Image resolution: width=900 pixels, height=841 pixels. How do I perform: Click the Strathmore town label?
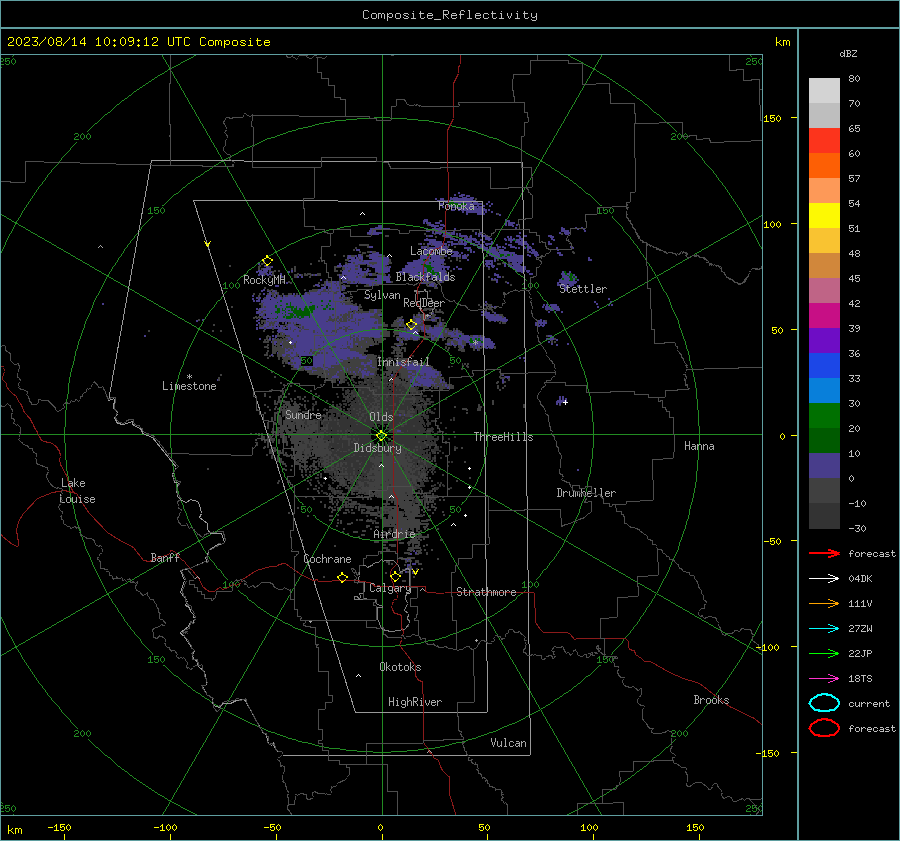[x=486, y=592]
